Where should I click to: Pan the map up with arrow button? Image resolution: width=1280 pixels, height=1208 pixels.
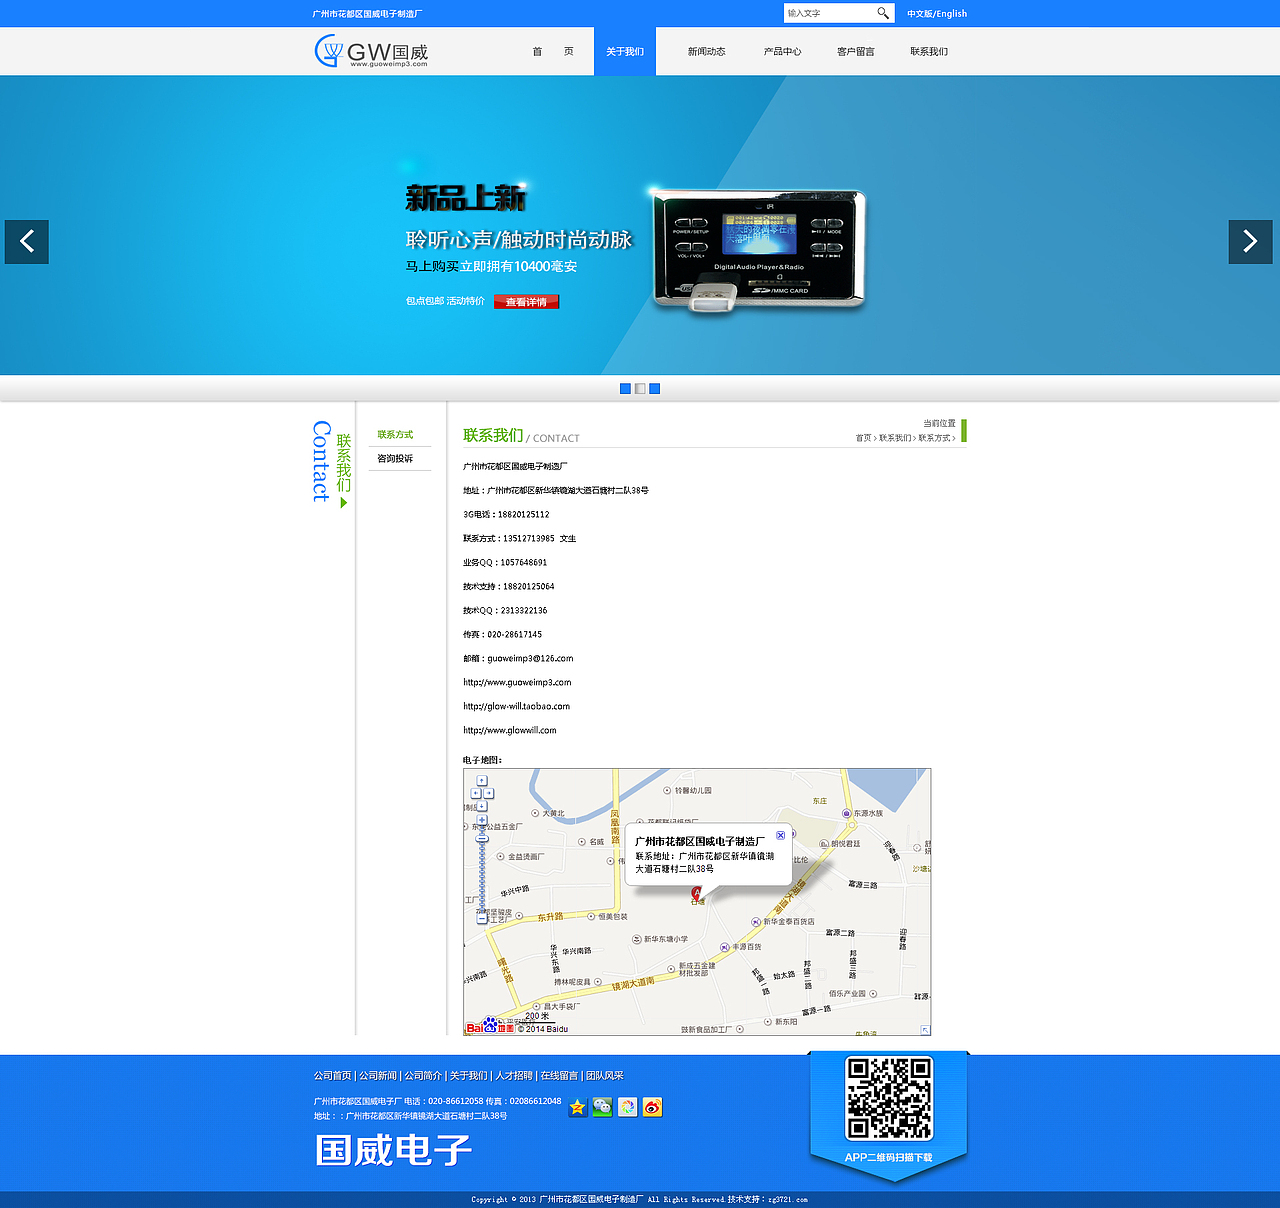click(482, 780)
